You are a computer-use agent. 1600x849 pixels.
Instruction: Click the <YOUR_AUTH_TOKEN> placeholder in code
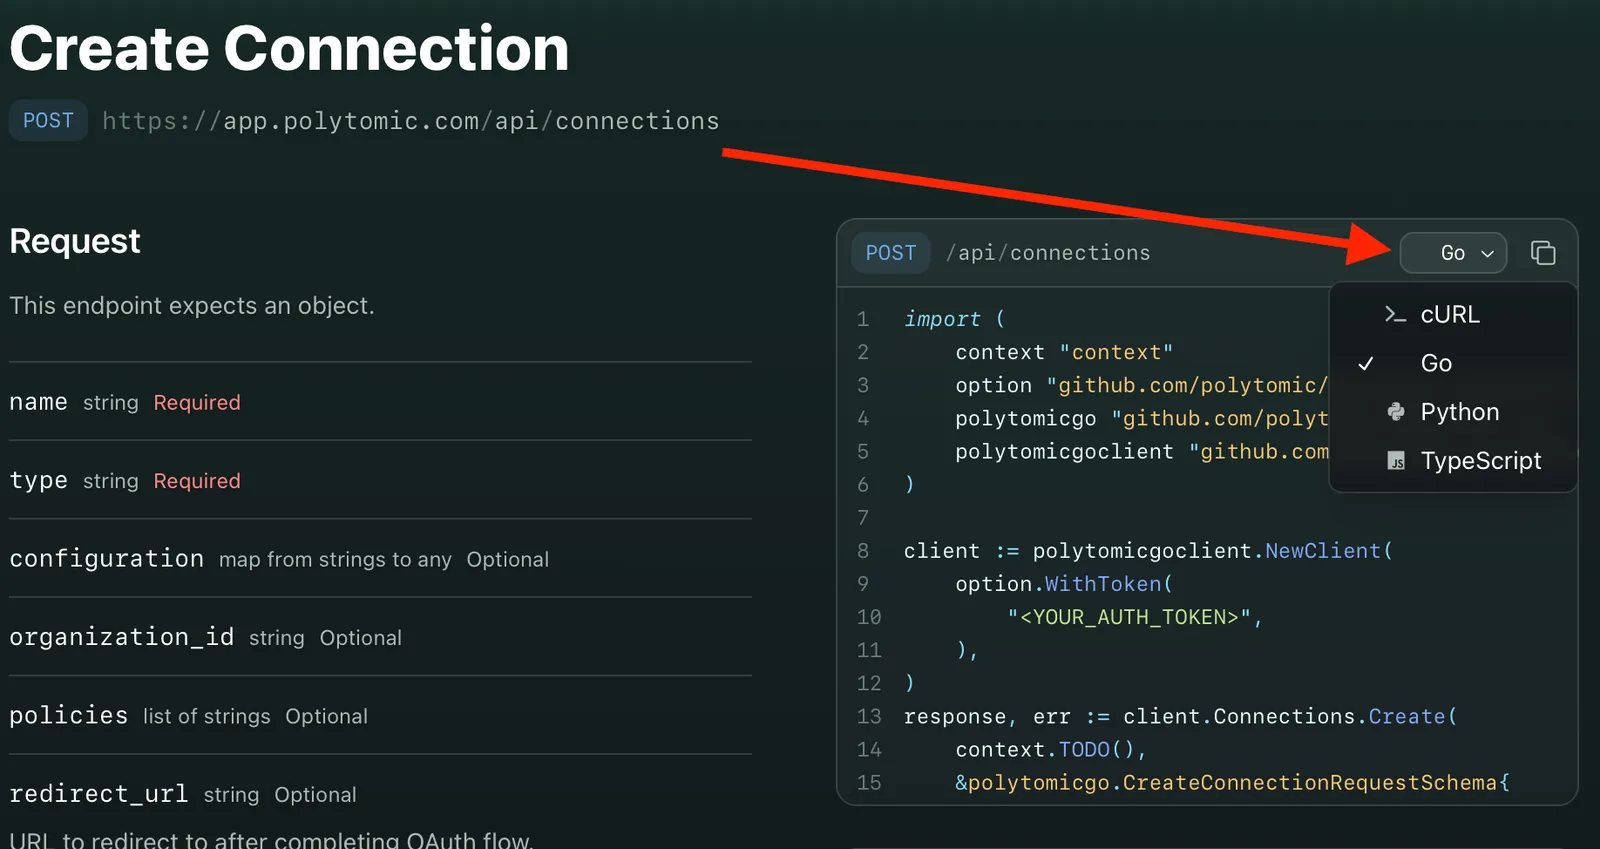click(1129, 617)
